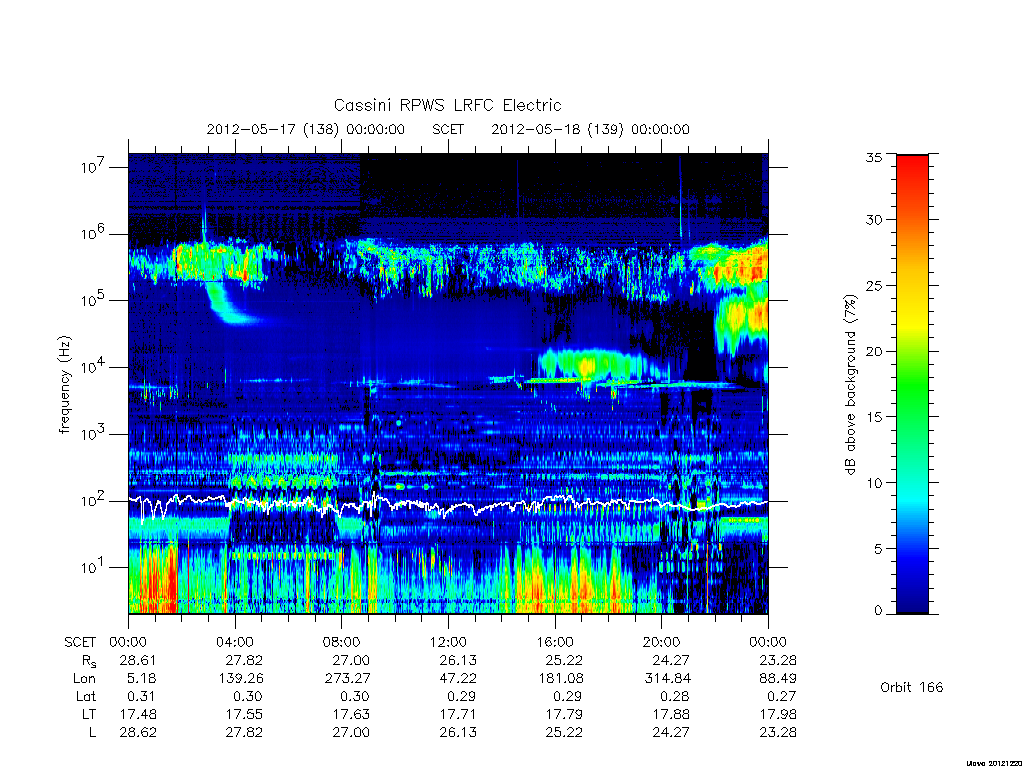Click the Lat value "0.31"

[x=142, y=696]
